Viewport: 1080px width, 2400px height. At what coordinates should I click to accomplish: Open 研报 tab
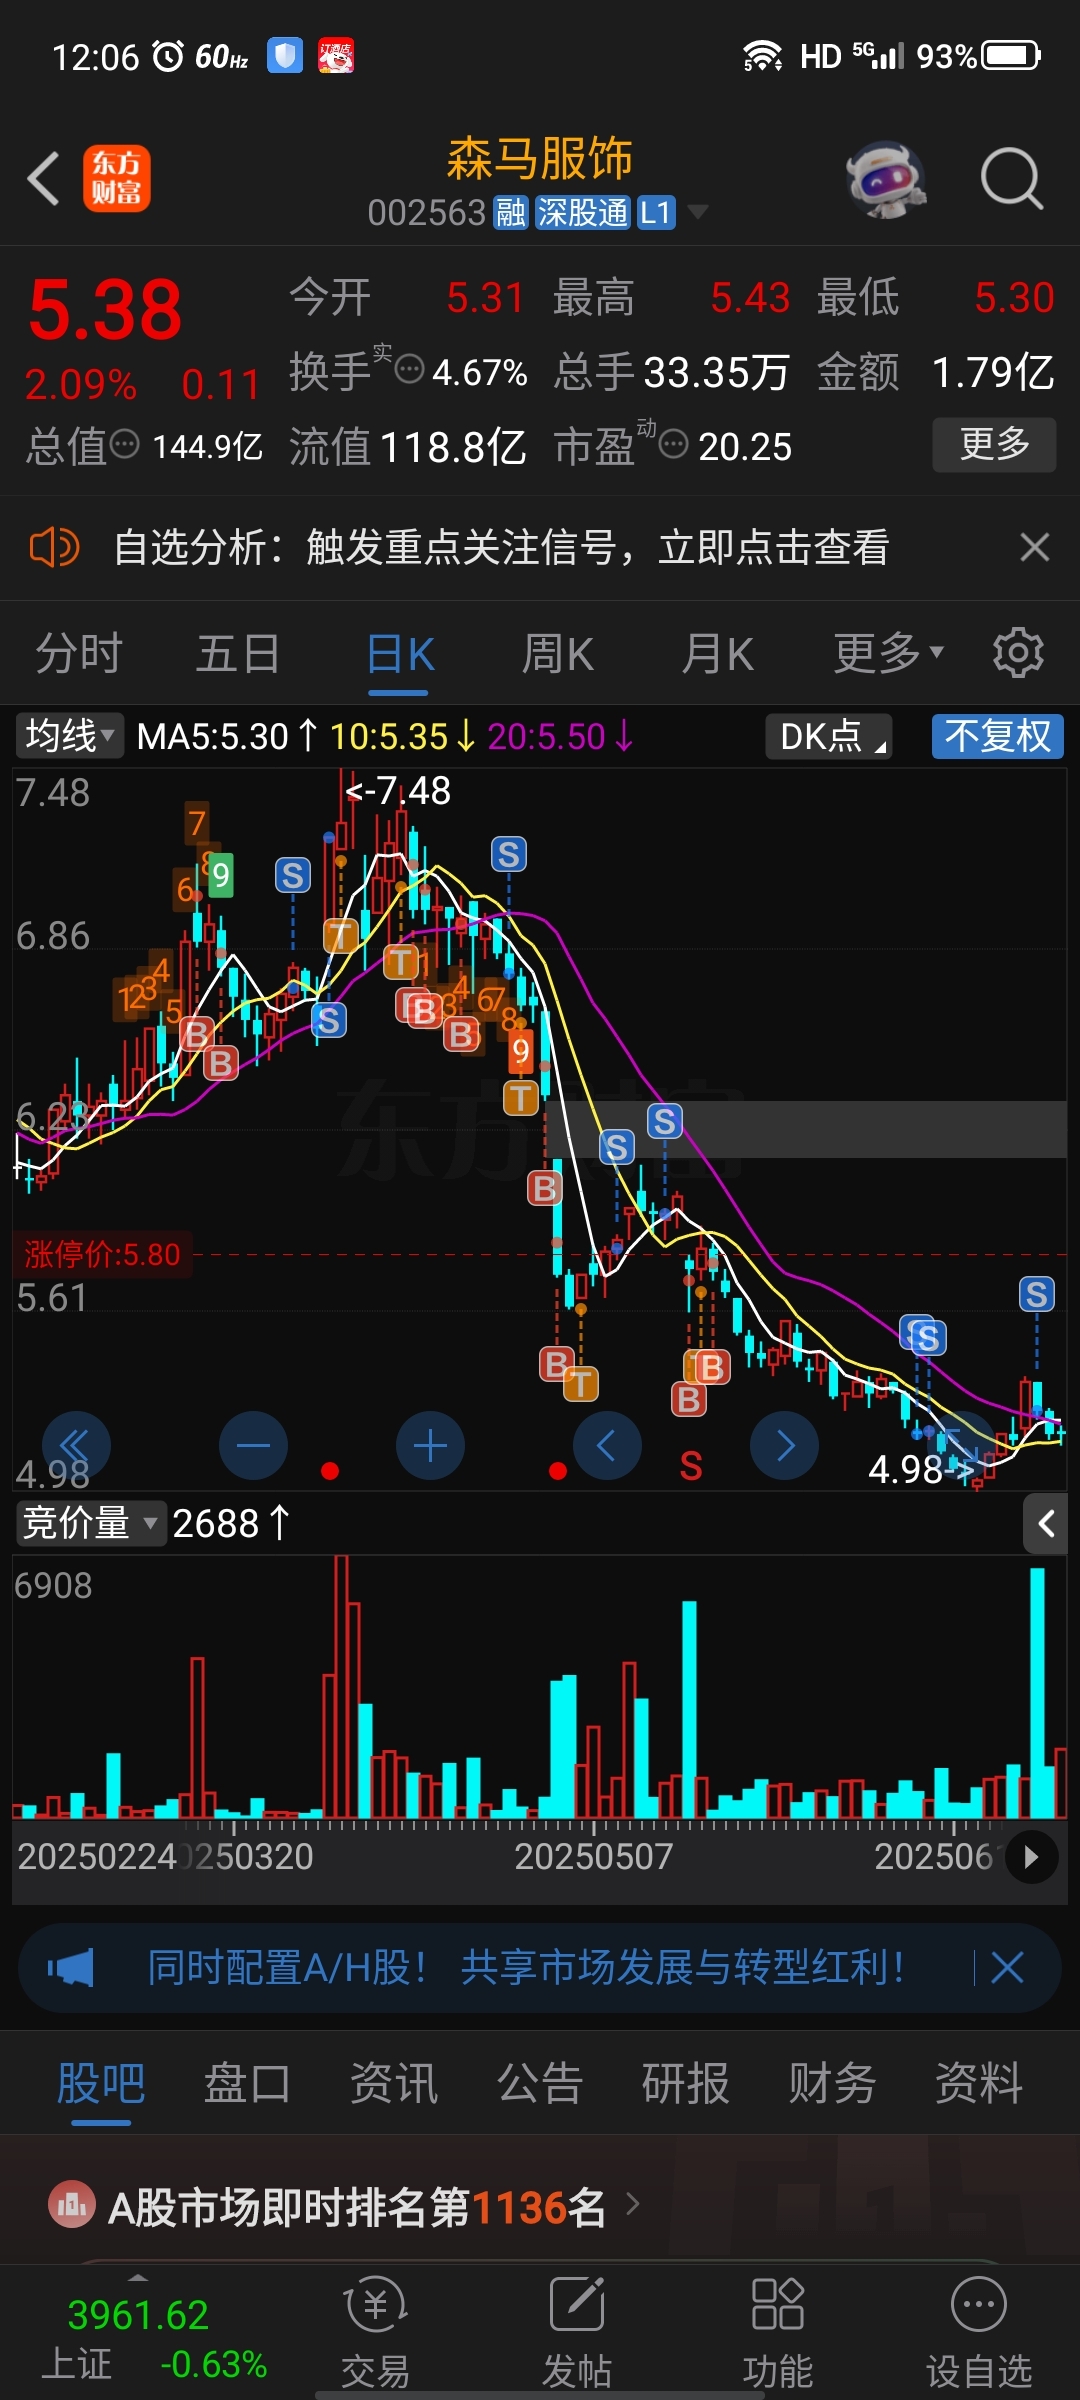[x=686, y=2084]
